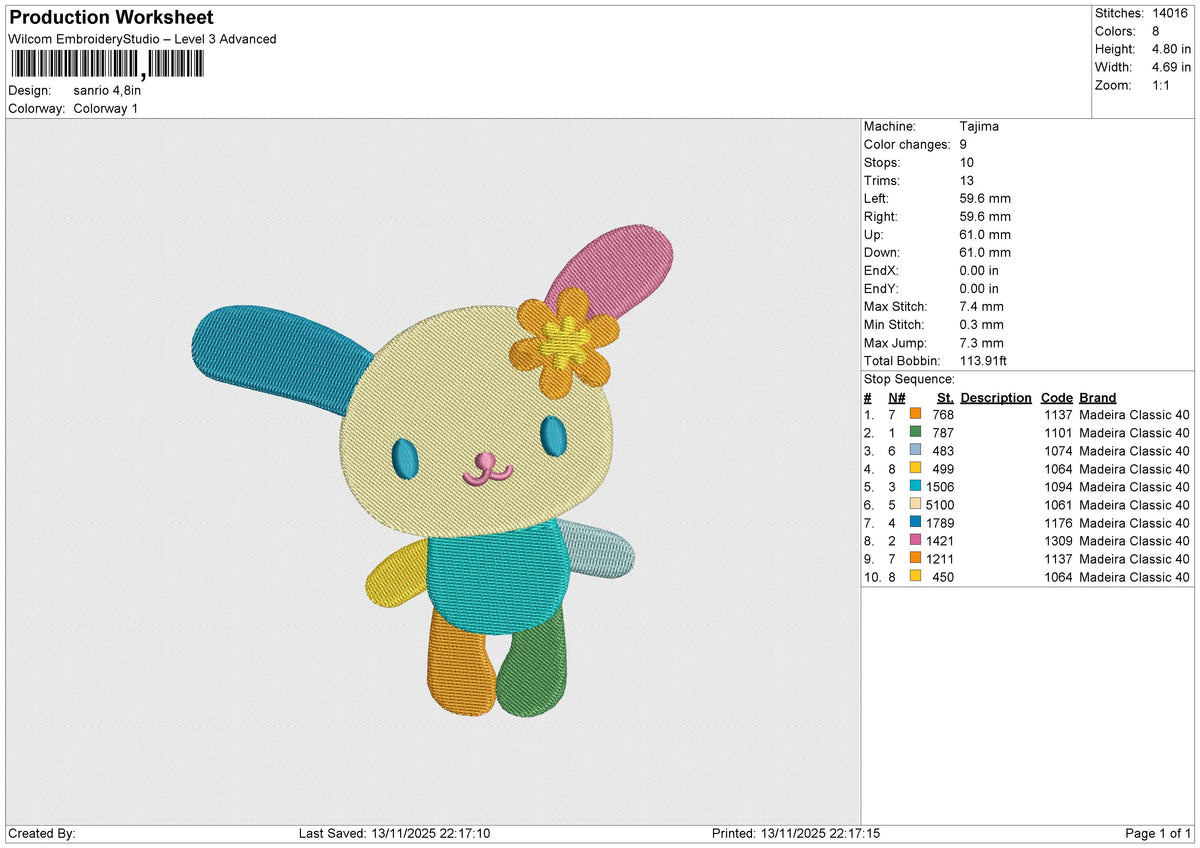Click the 'Up:' label

click(x=874, y=235)
